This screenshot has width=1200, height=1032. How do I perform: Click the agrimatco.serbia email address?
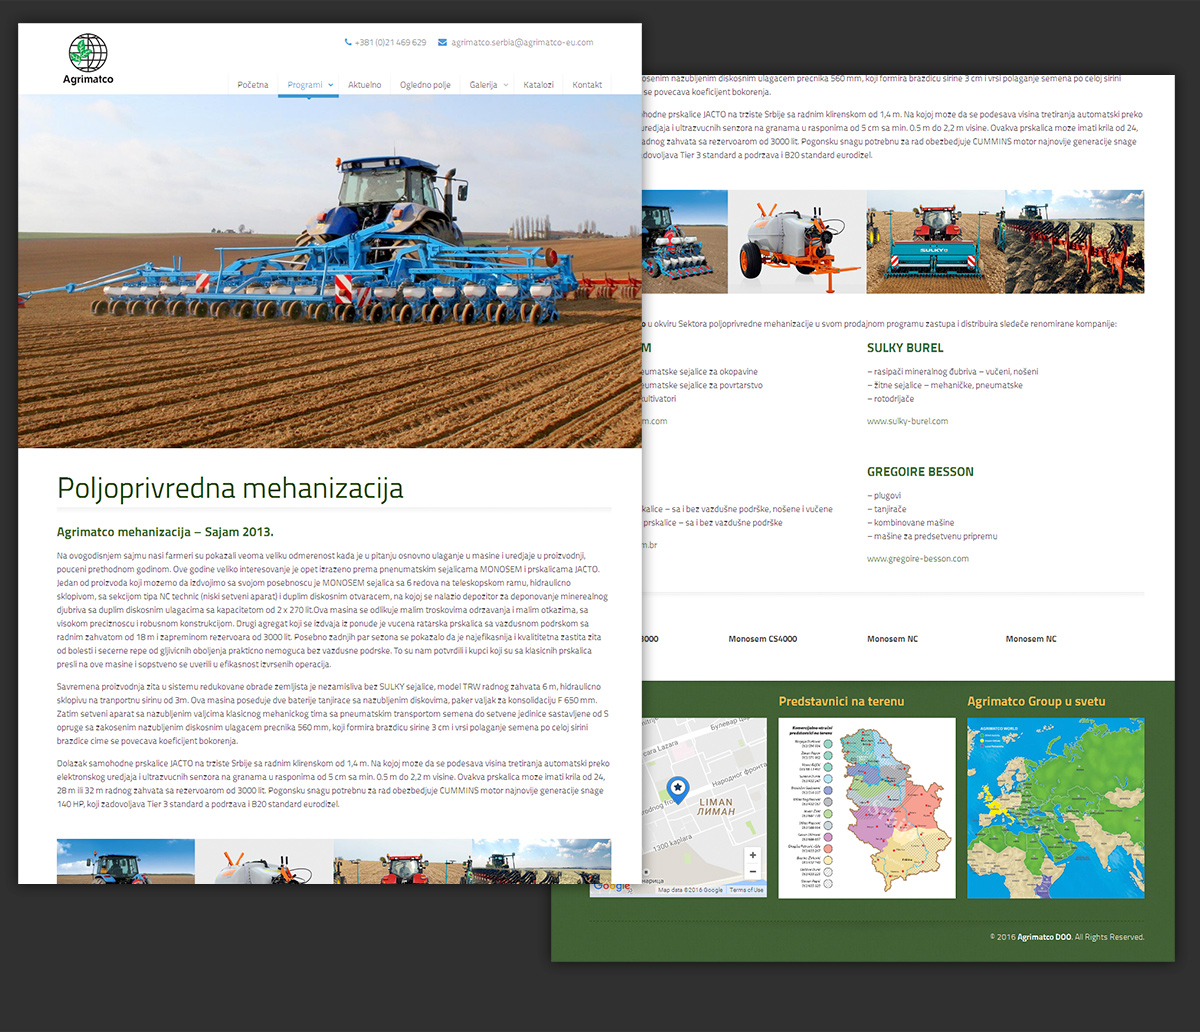[x=522, y=43]
